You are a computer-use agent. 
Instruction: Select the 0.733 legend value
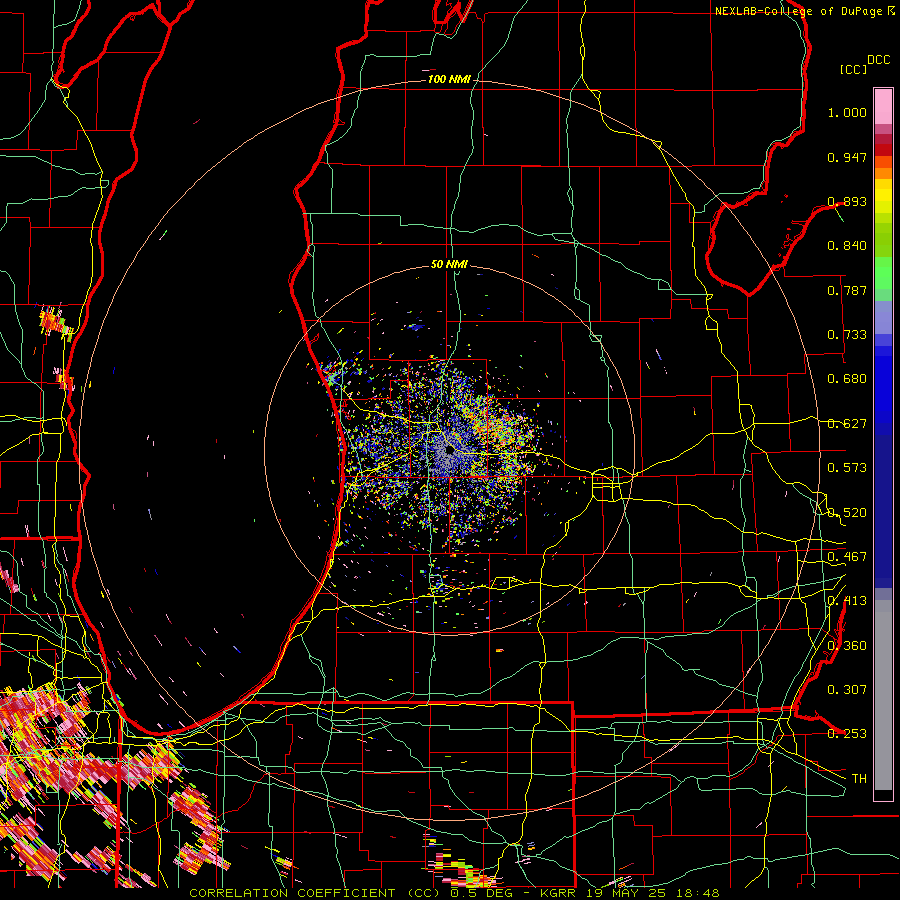coord(847,335)
